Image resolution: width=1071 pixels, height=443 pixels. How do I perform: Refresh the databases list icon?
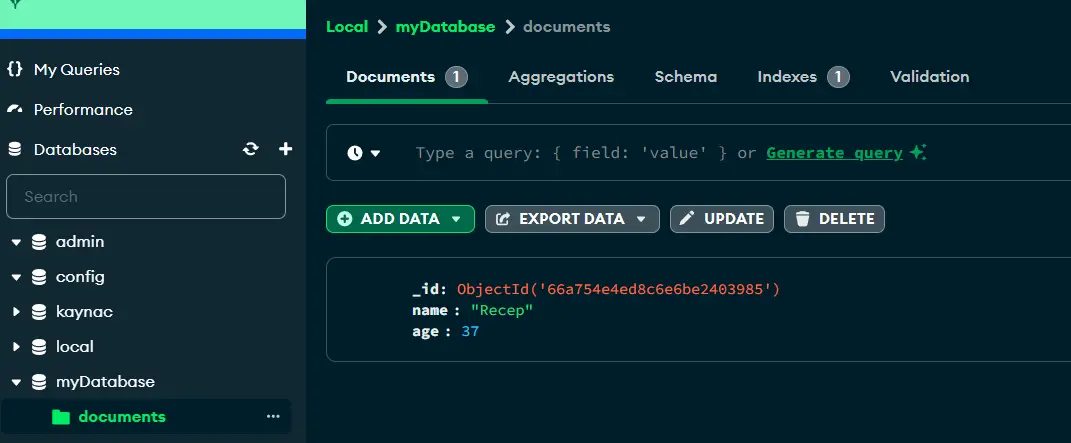click(x=251, y=149)
